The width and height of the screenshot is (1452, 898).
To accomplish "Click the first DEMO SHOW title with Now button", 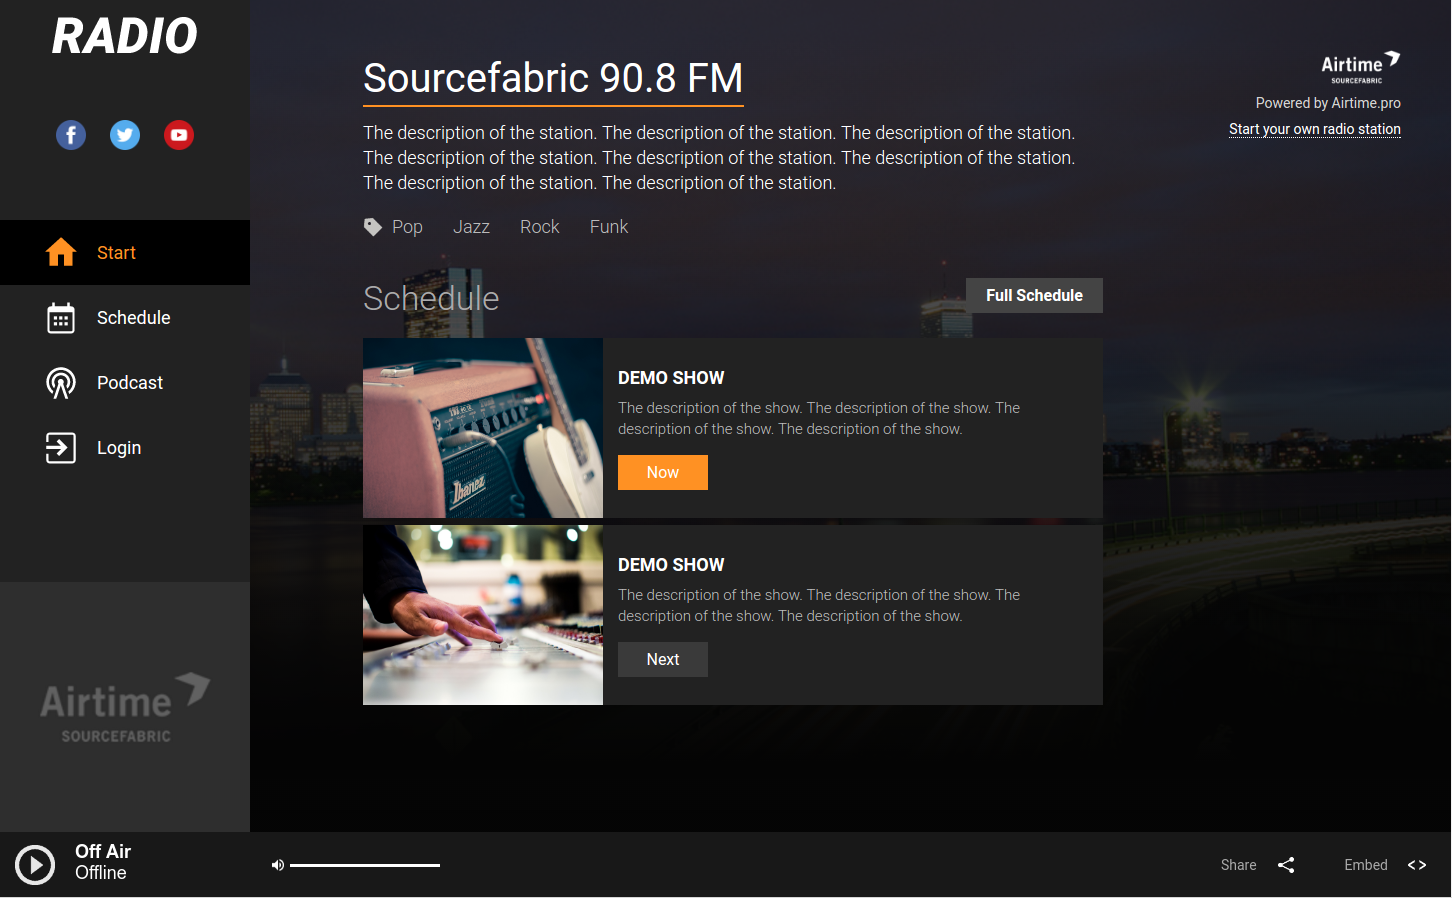I will coord(671,378).
